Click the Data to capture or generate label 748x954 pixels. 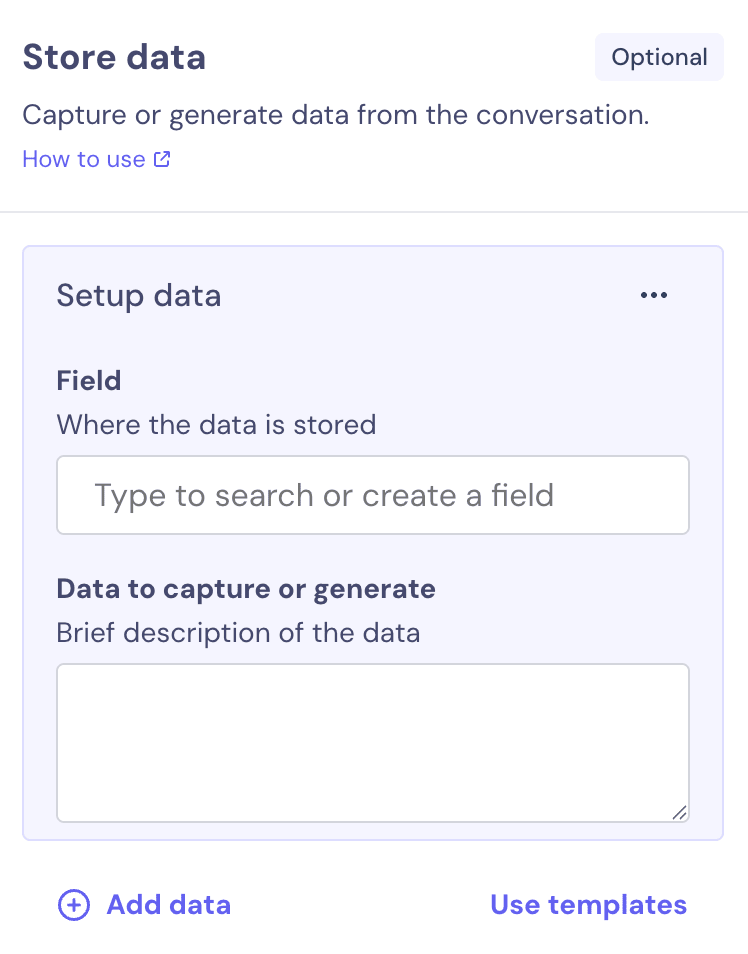(x=246, y=588)
